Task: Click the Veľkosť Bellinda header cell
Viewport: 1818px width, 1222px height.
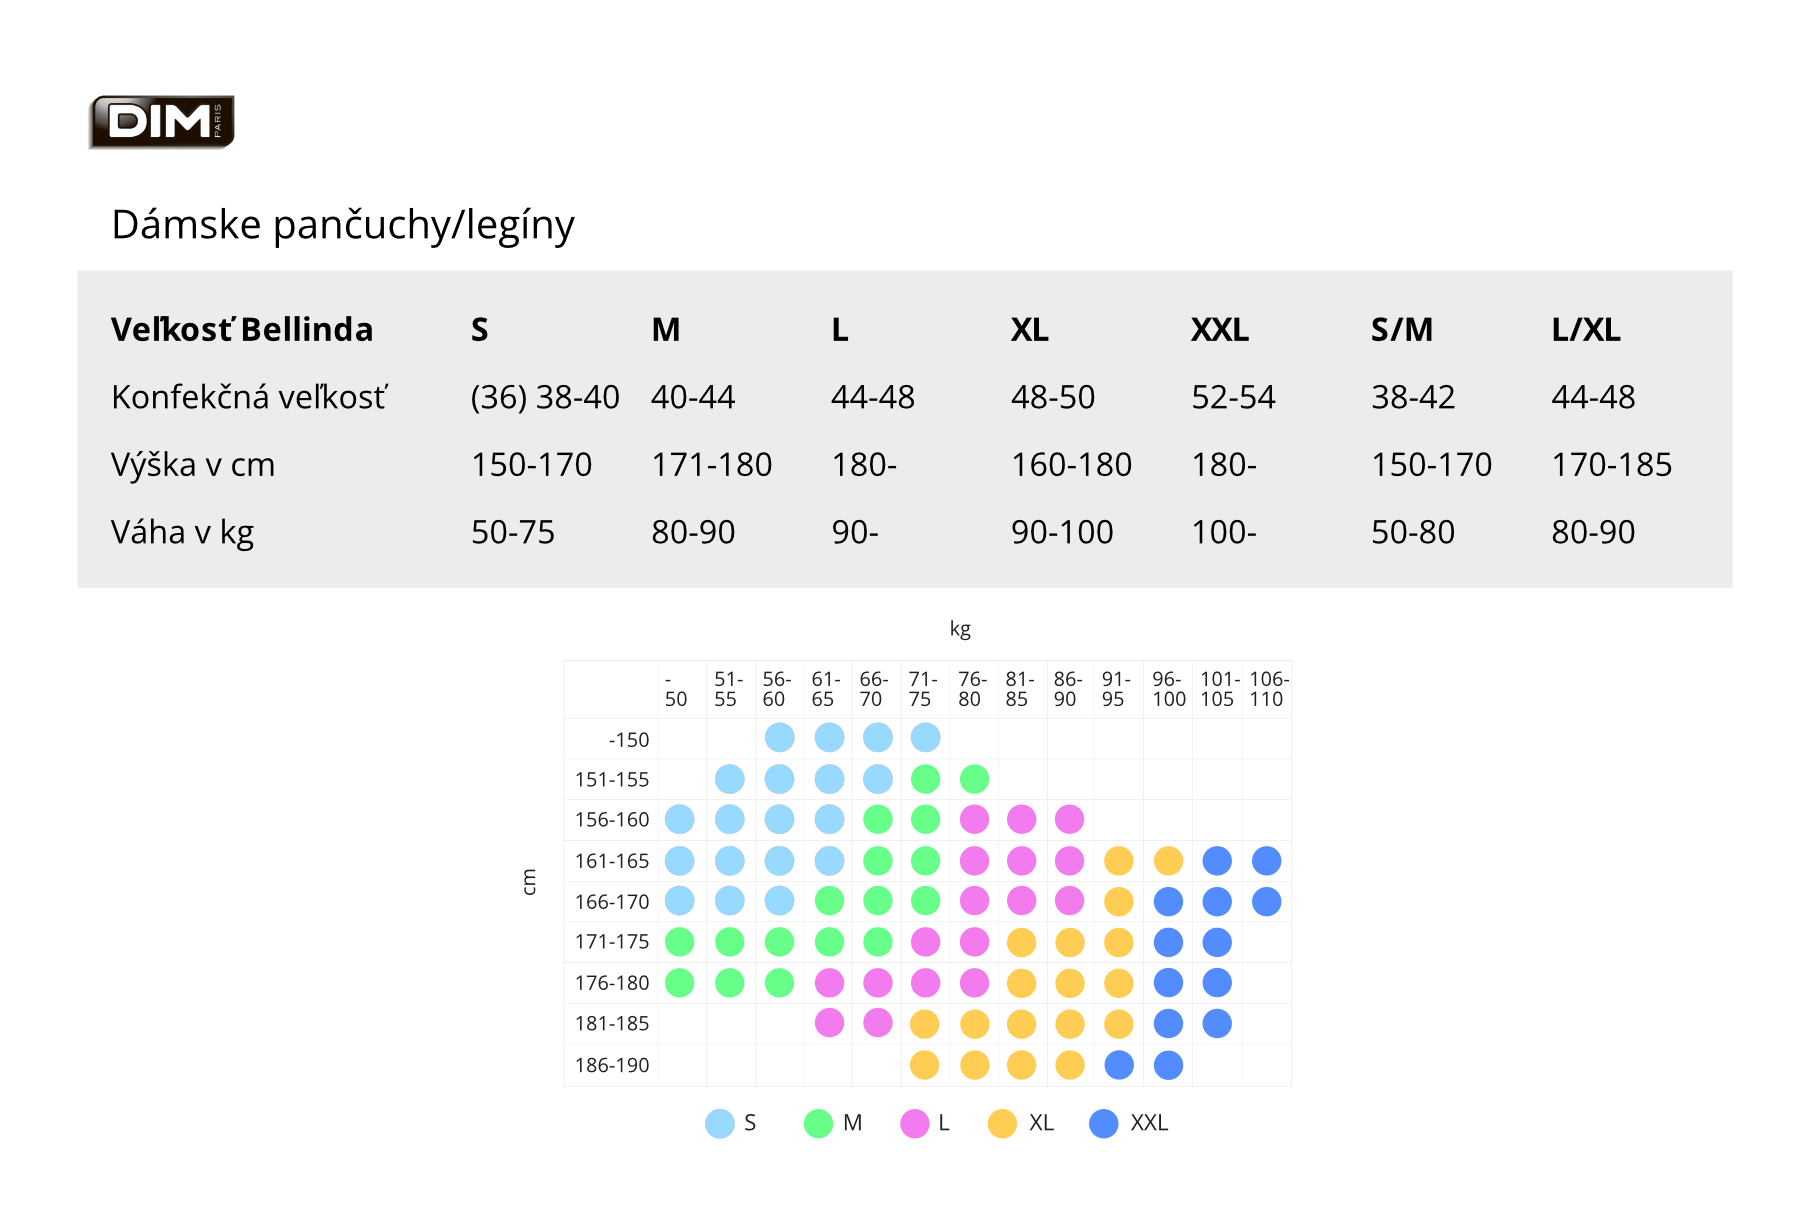Action: tap(242, 329)
